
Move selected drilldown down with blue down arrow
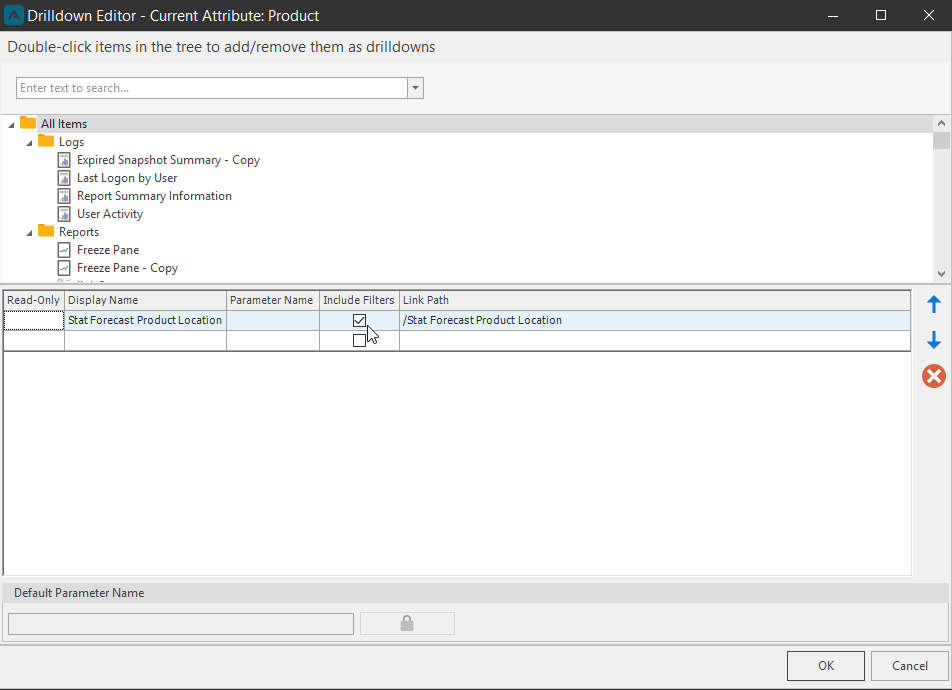click(934, 340)
